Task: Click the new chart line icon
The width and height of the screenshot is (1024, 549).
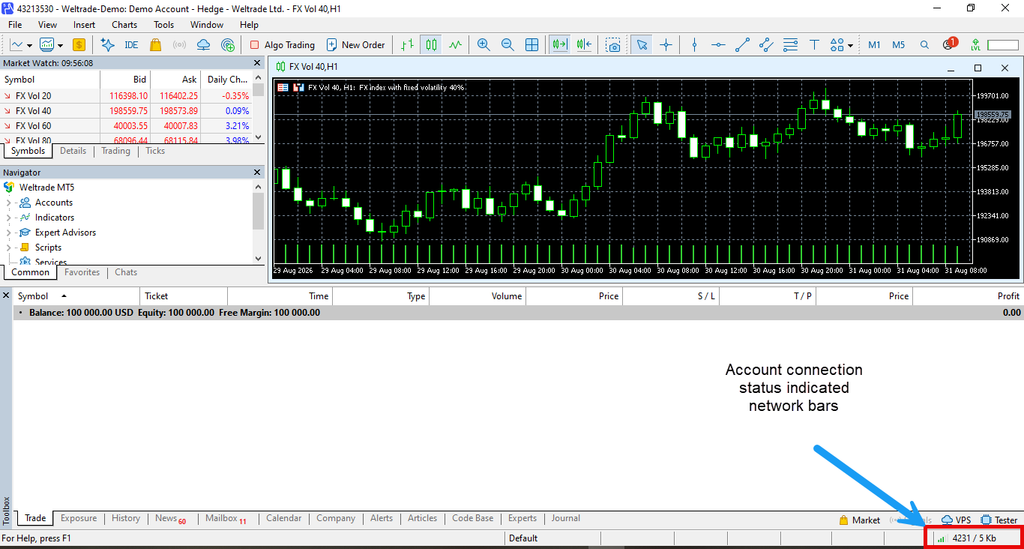Action: coord(17,45)
